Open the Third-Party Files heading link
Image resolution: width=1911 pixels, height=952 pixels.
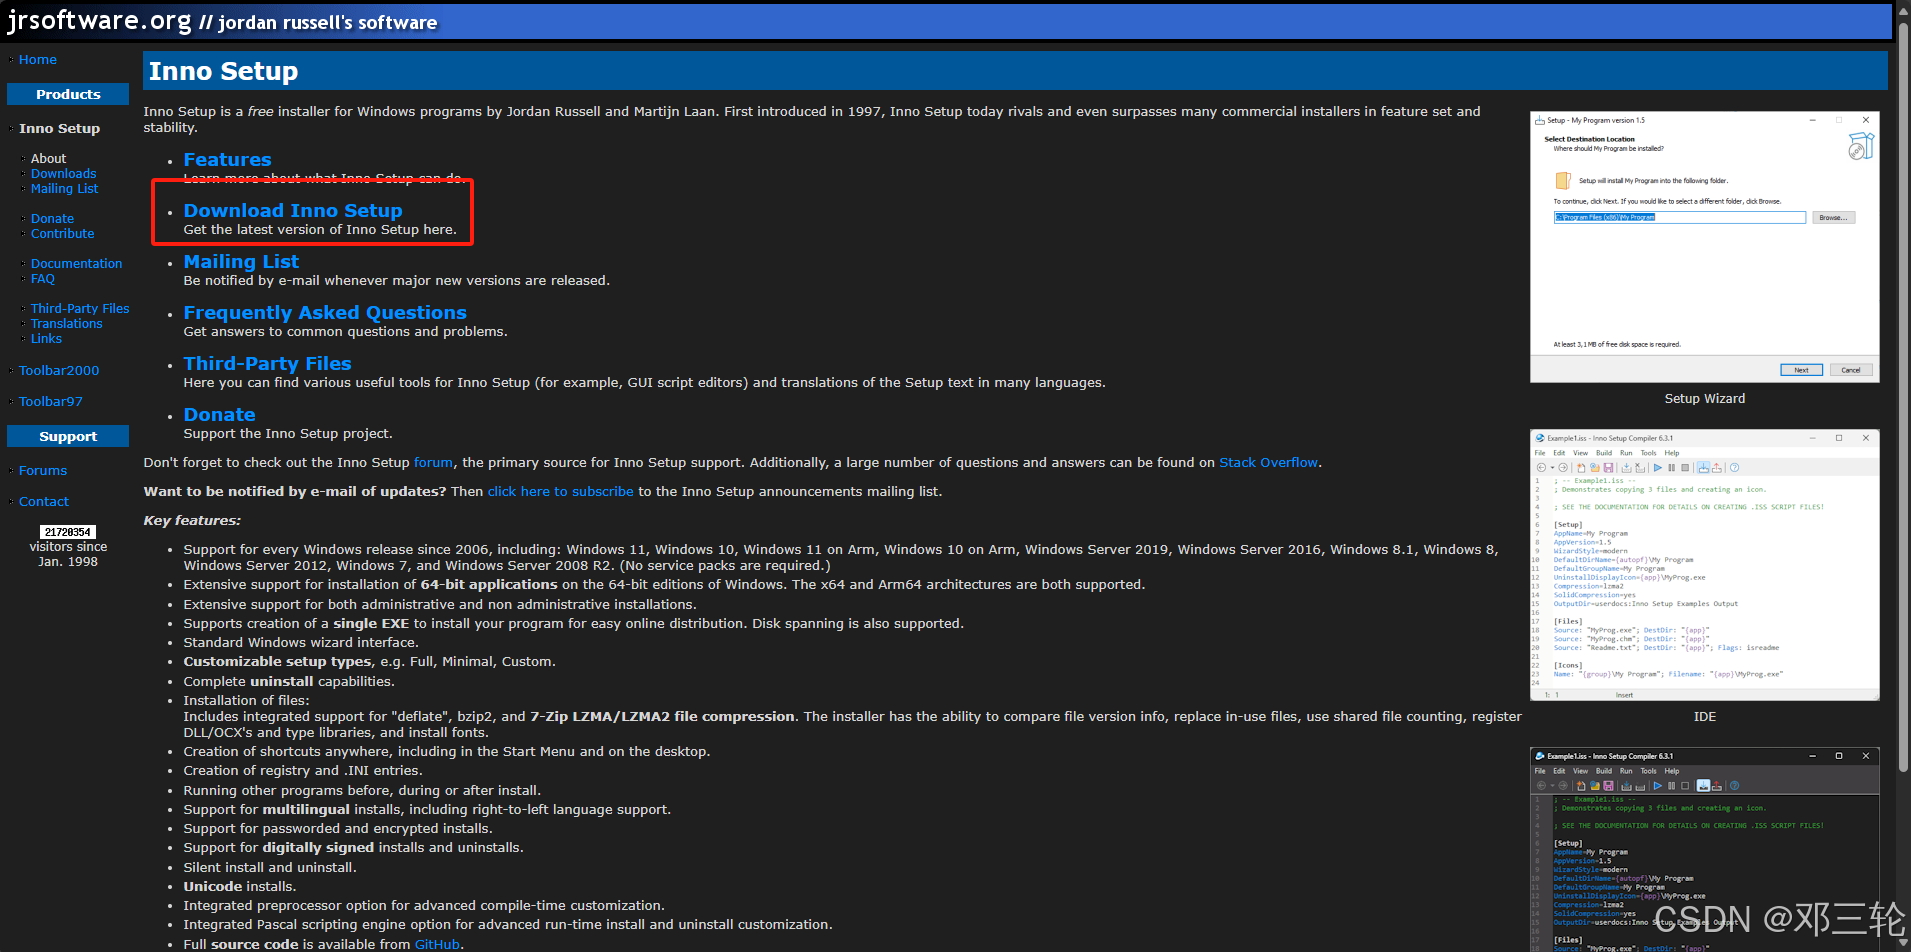click(267, 364)
